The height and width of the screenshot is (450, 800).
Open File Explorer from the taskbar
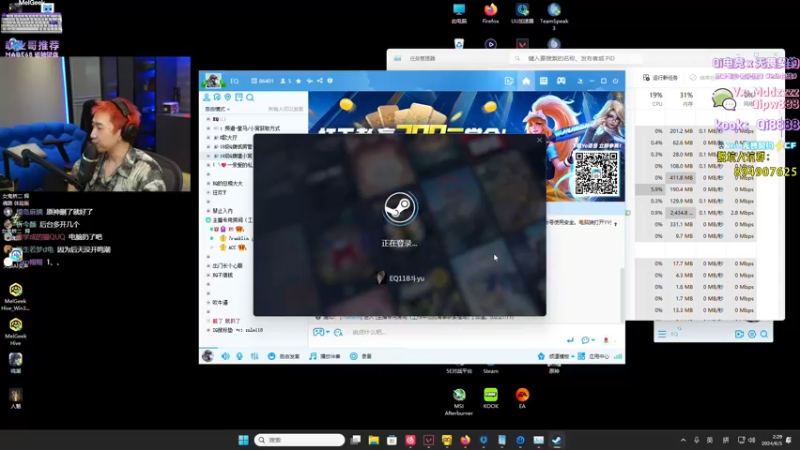[373, 440]
